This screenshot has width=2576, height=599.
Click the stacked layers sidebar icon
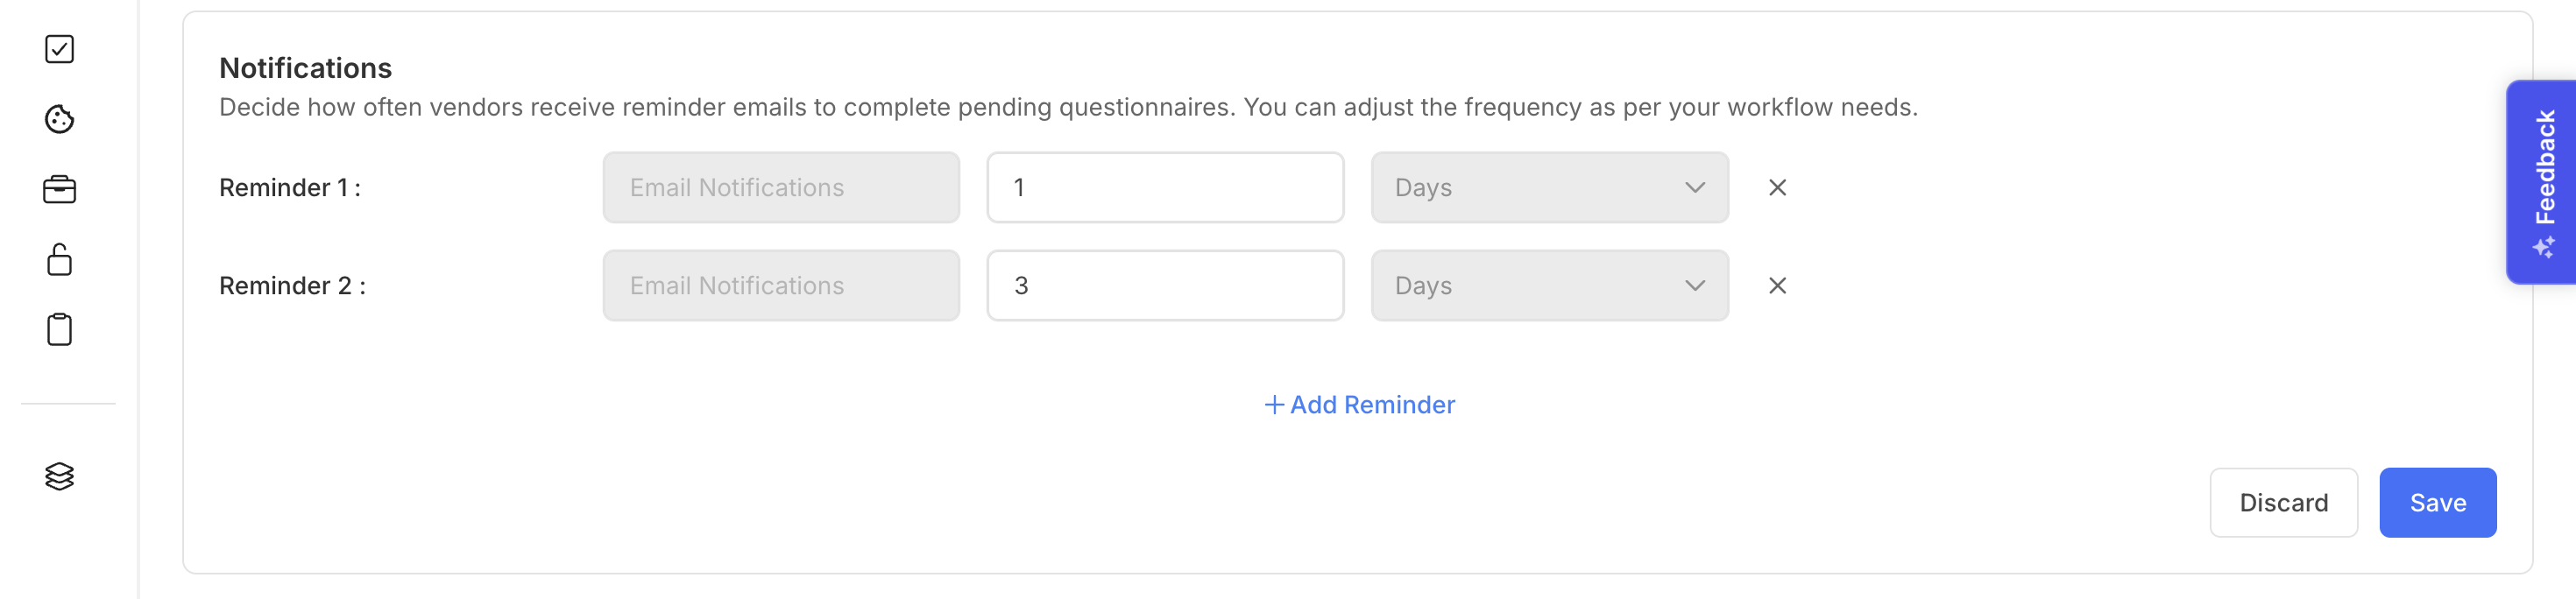pos(59,476)
